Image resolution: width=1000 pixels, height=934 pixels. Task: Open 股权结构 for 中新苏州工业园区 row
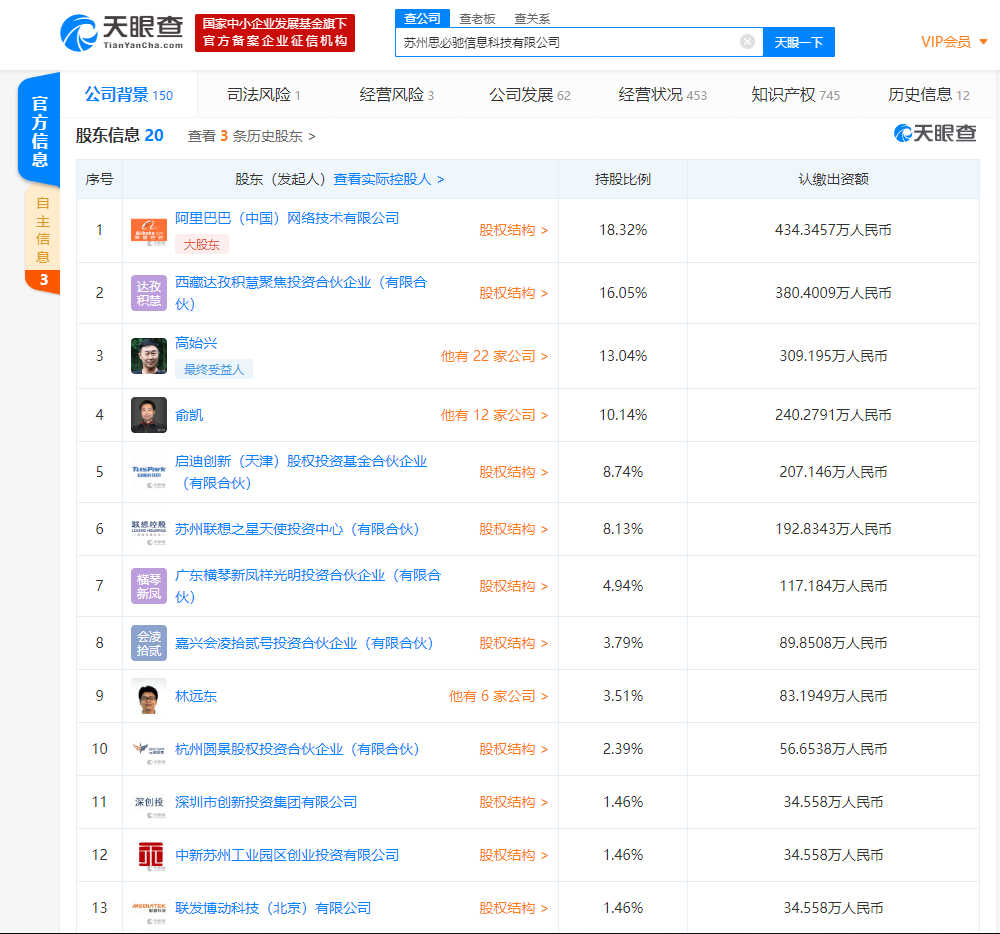pyautogui.click(x=513, y=855)
